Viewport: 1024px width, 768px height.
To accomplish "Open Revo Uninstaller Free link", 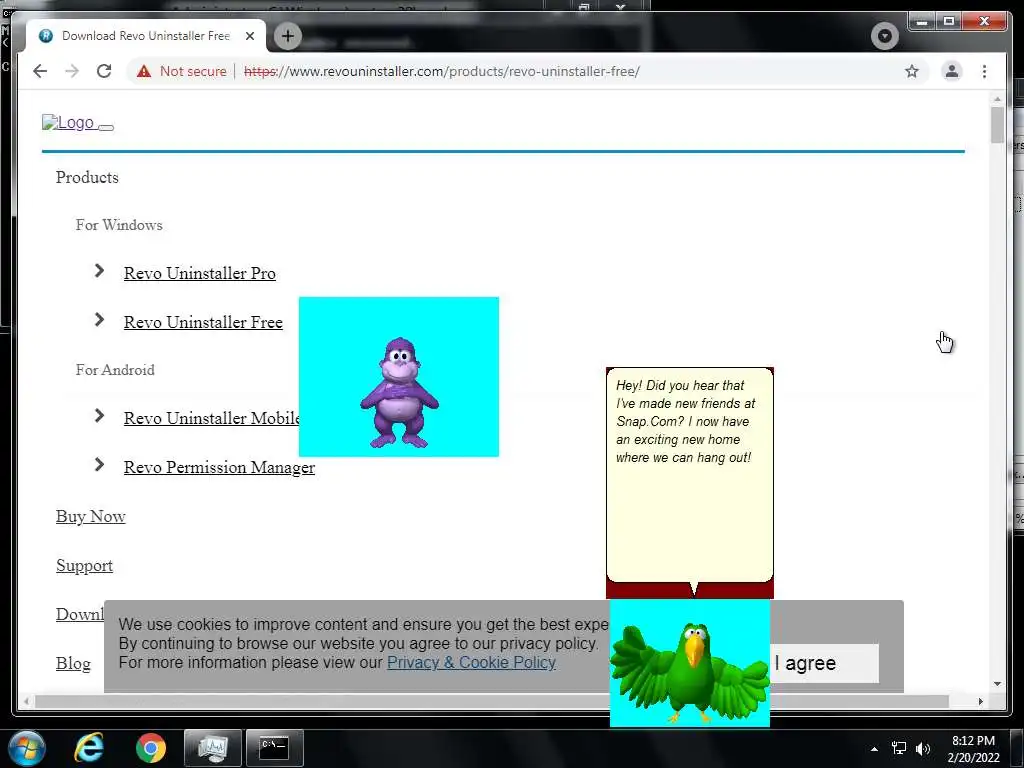I will (x=203, y=322).
